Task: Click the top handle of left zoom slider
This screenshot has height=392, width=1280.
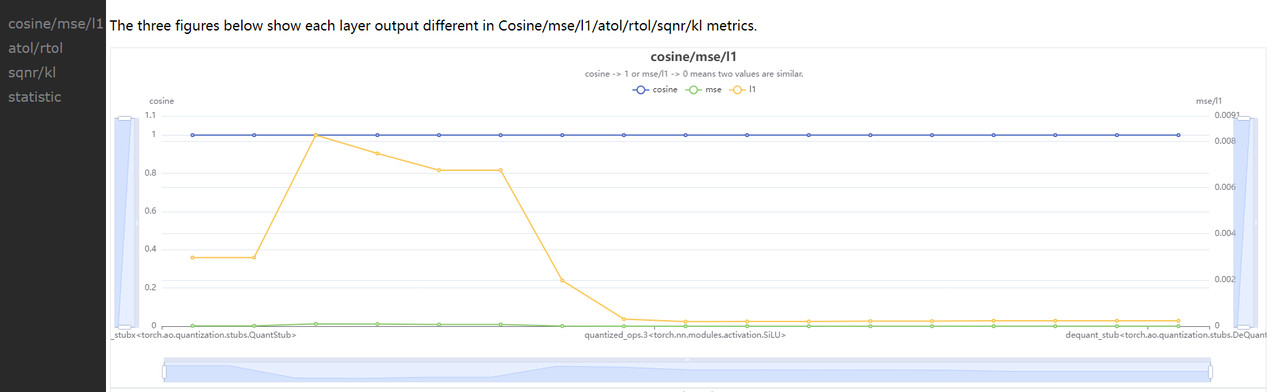Action: tap(124, 118)
